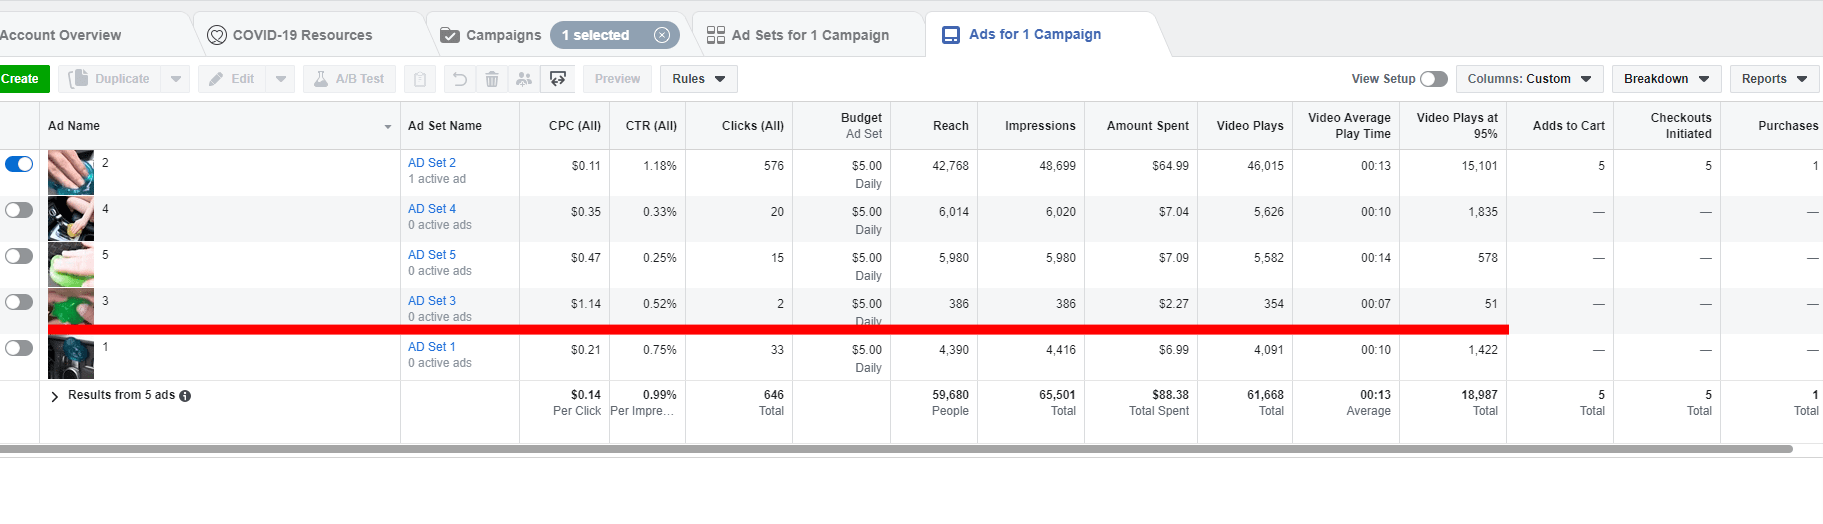Turn off the toggle for ad 2

19,164
